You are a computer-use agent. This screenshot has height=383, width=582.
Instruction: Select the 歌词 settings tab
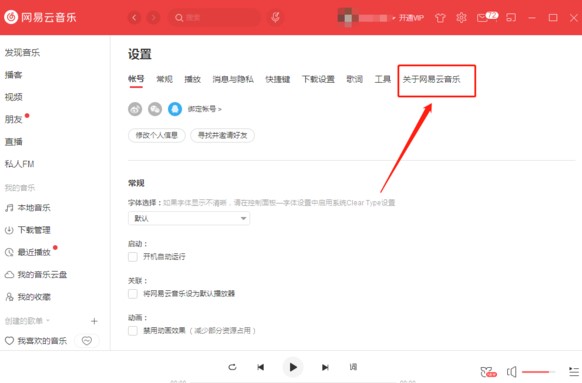354,79
